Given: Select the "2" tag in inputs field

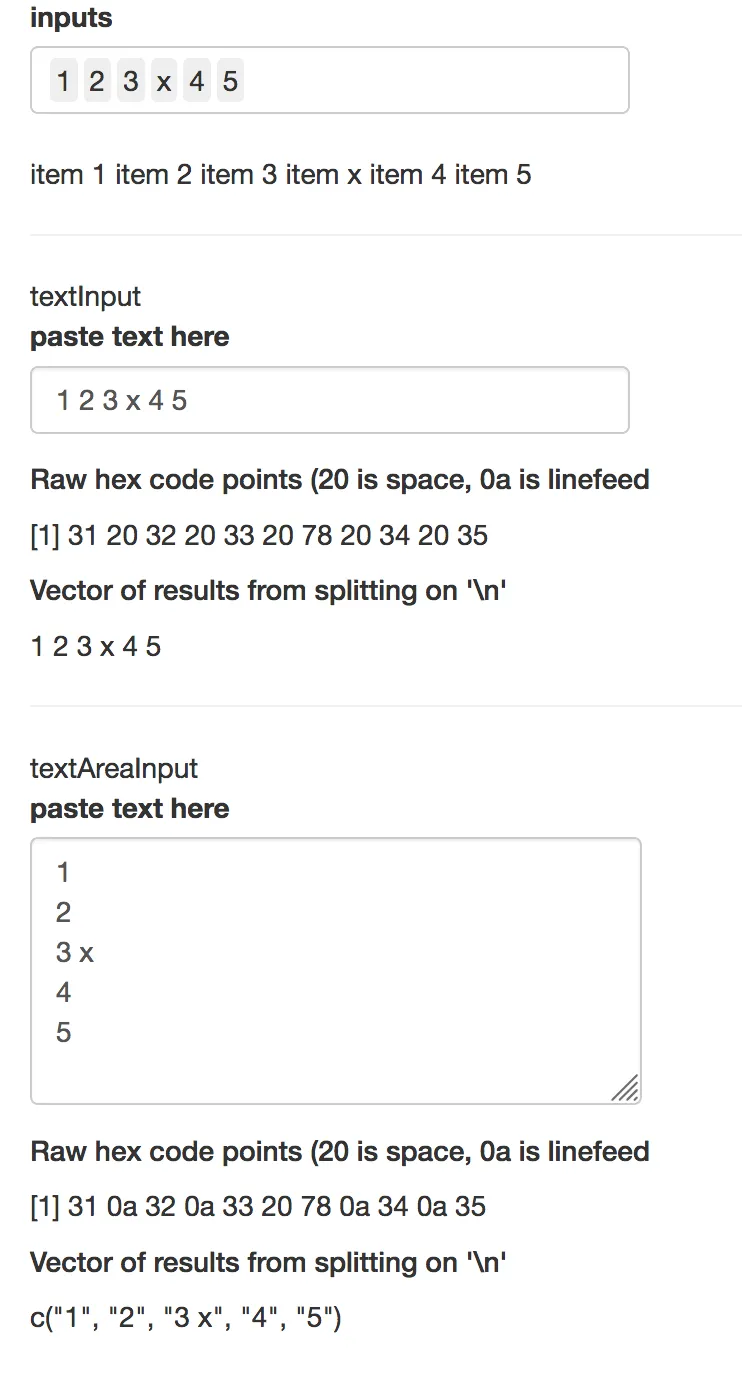Looking at the screenshot, I should click(x=96, y=81).
